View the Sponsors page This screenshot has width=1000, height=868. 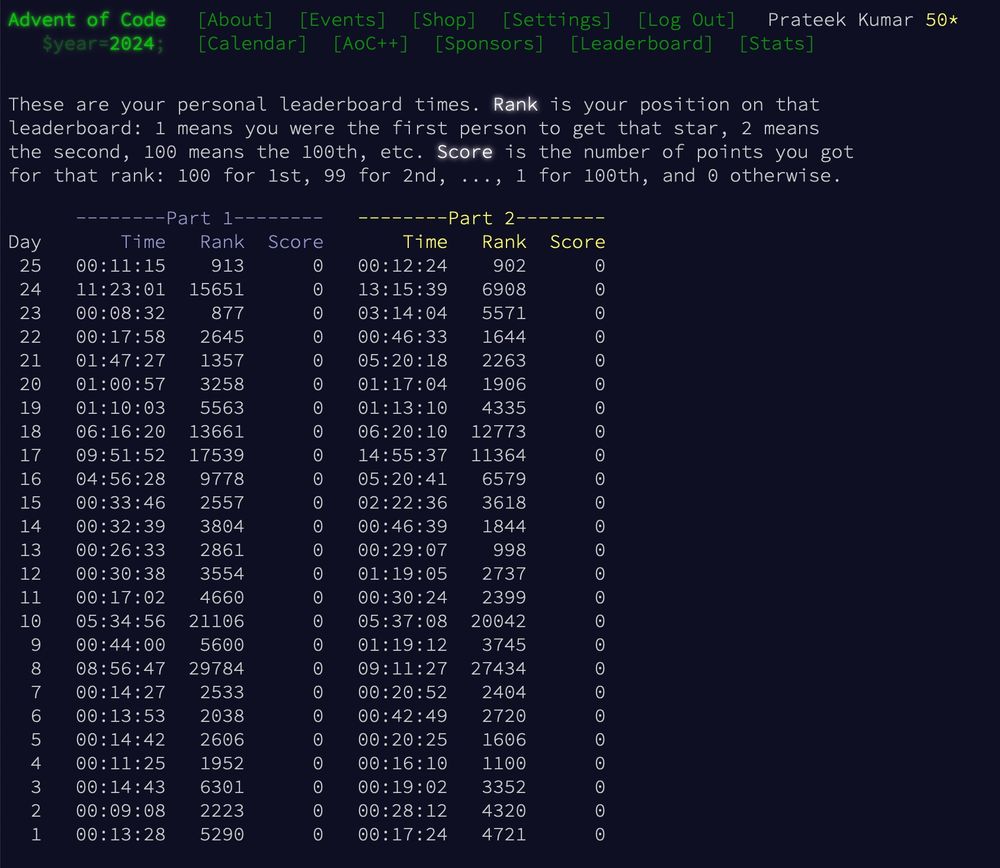489,43
